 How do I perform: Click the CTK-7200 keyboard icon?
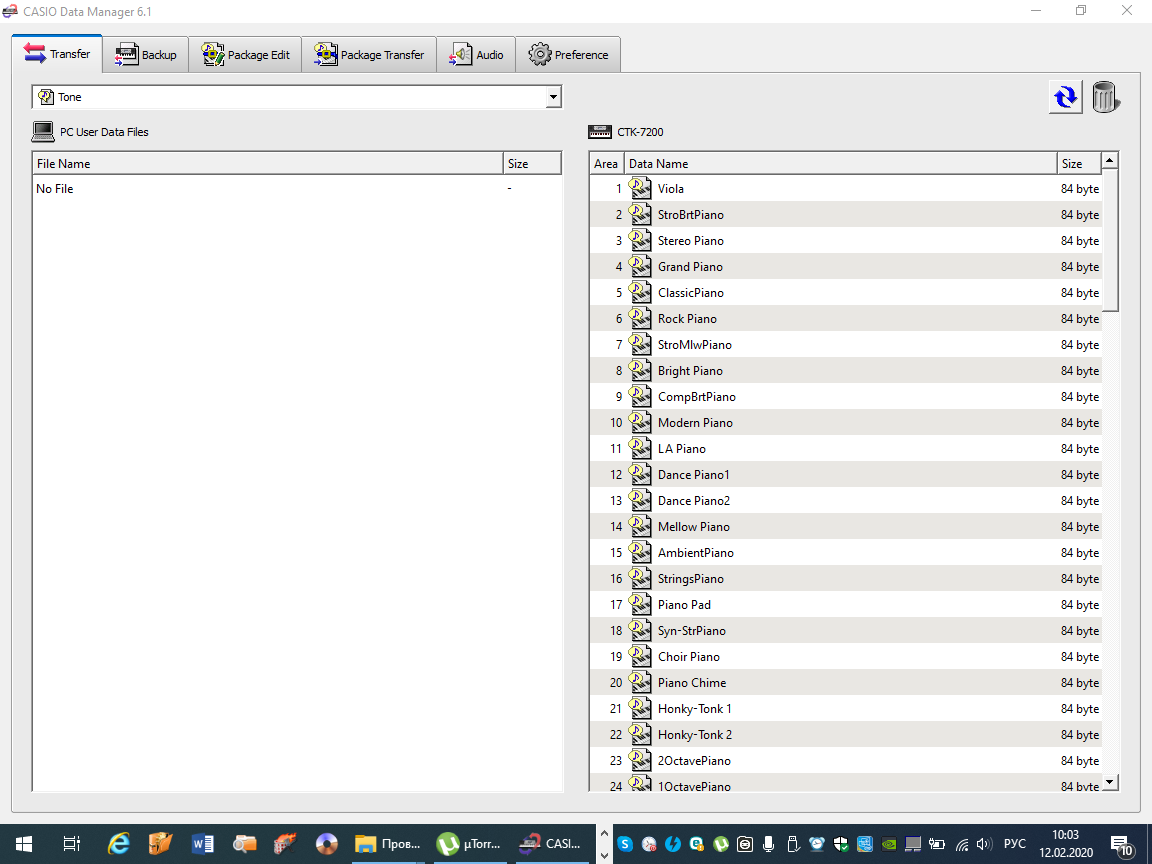(x=600, y=132)
